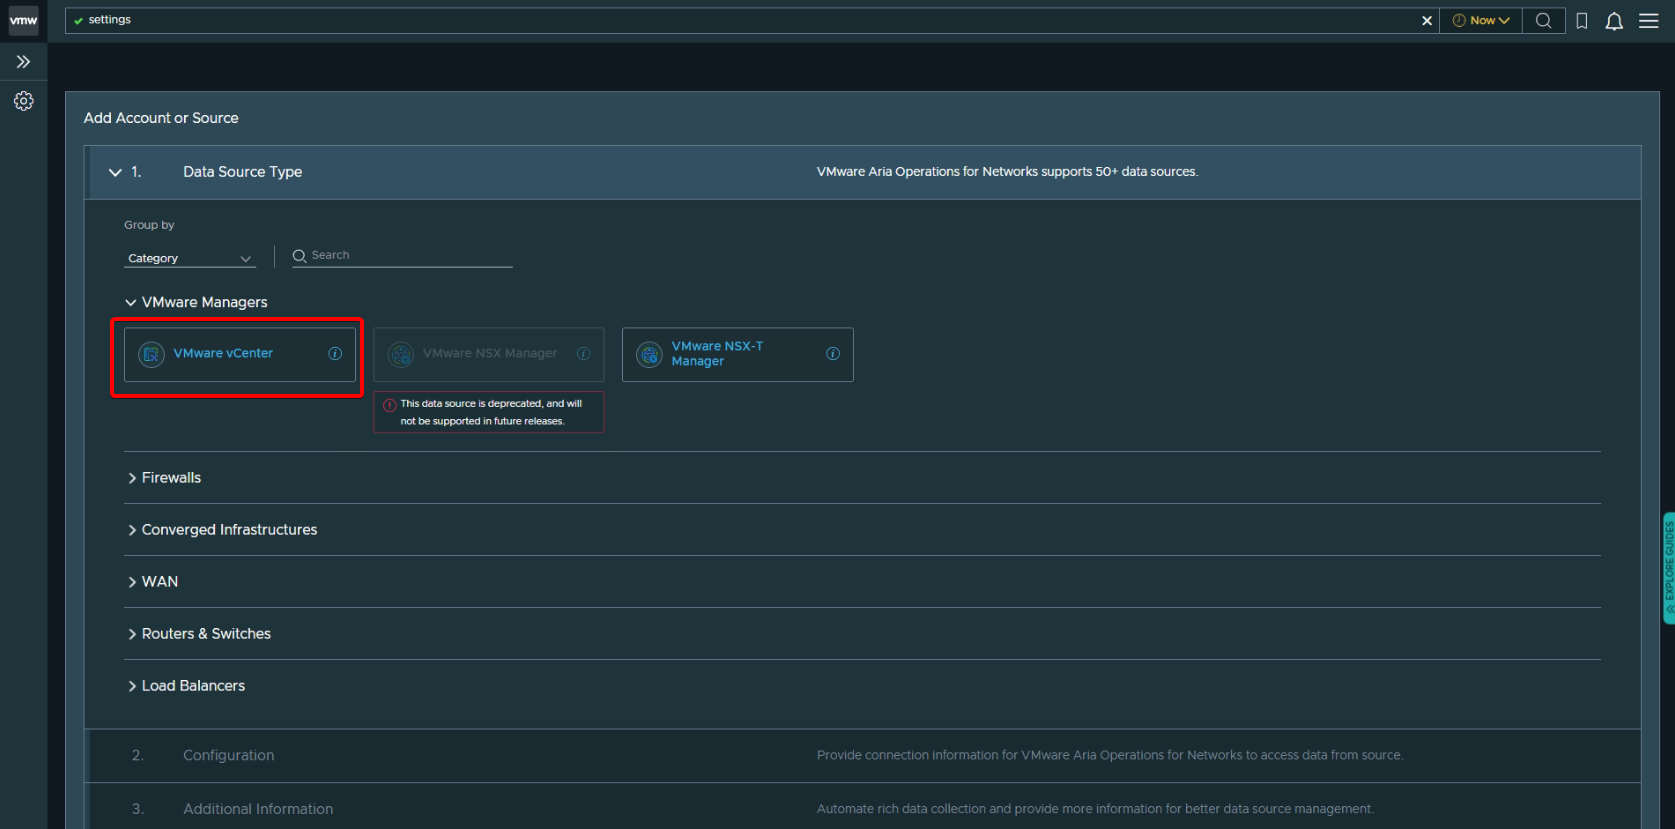Image resolution: width=1675 pixels, height=829 pixels.
Task: Expand the Firewalls category
Action: (170, 478)
